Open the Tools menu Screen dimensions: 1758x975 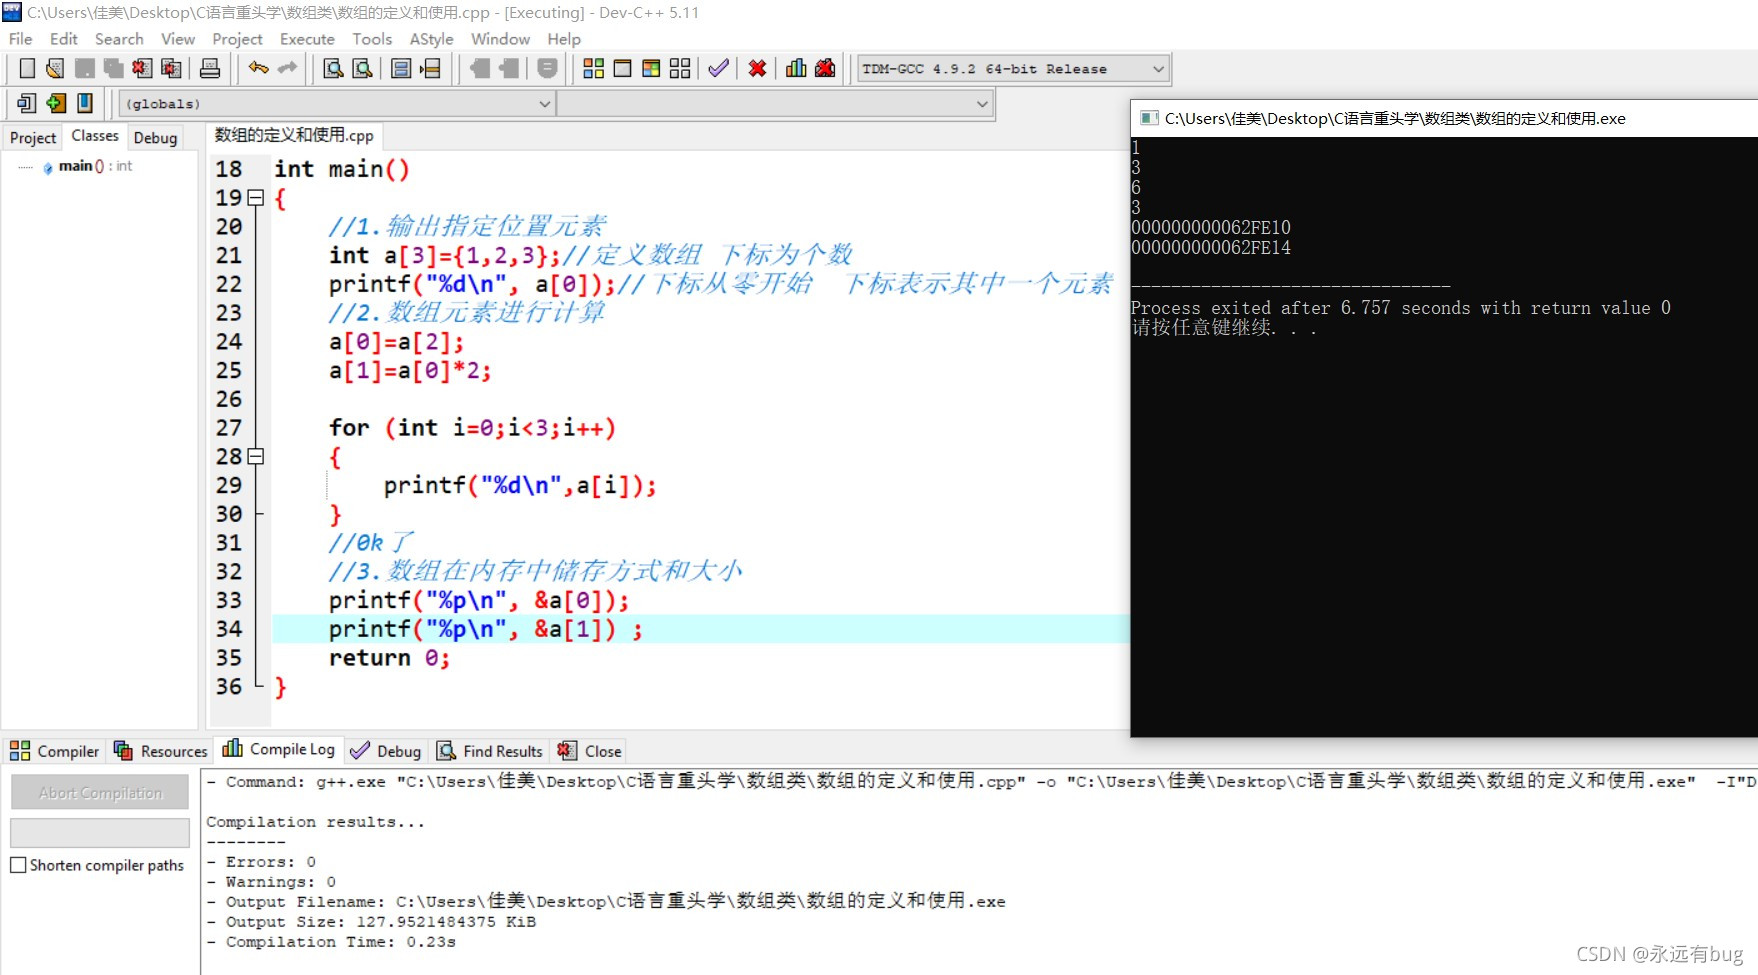tap(372, 39)
